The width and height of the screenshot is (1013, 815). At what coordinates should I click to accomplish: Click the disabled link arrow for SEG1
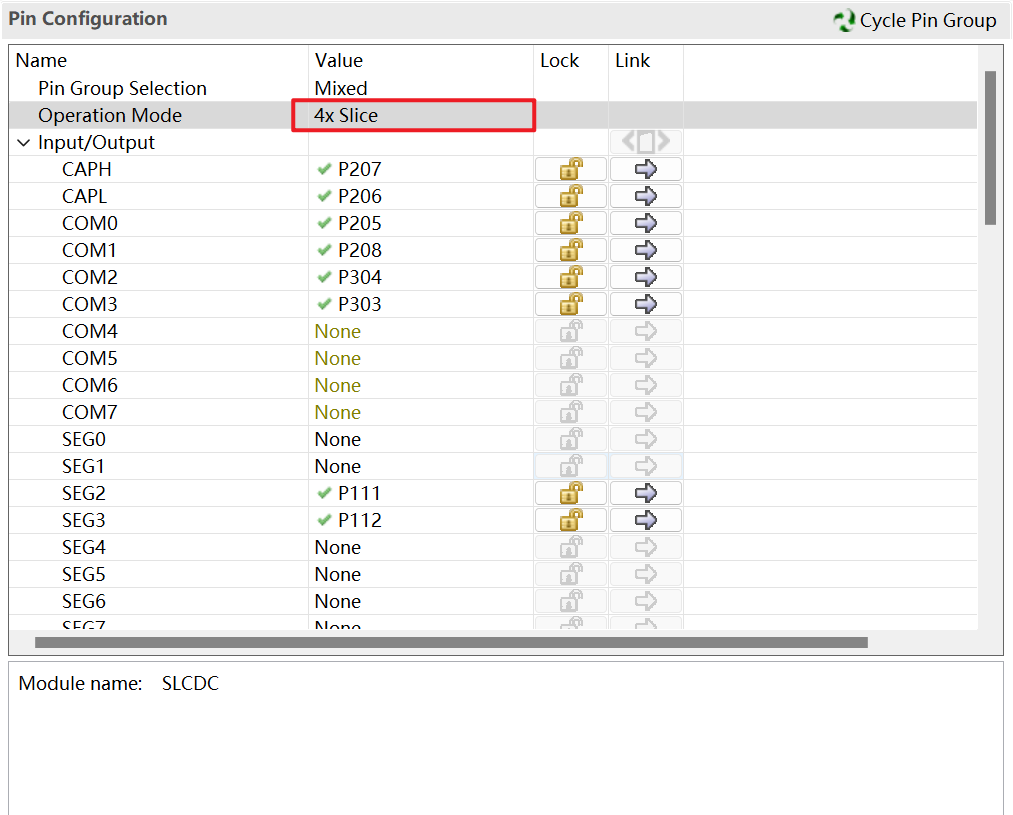645,466
